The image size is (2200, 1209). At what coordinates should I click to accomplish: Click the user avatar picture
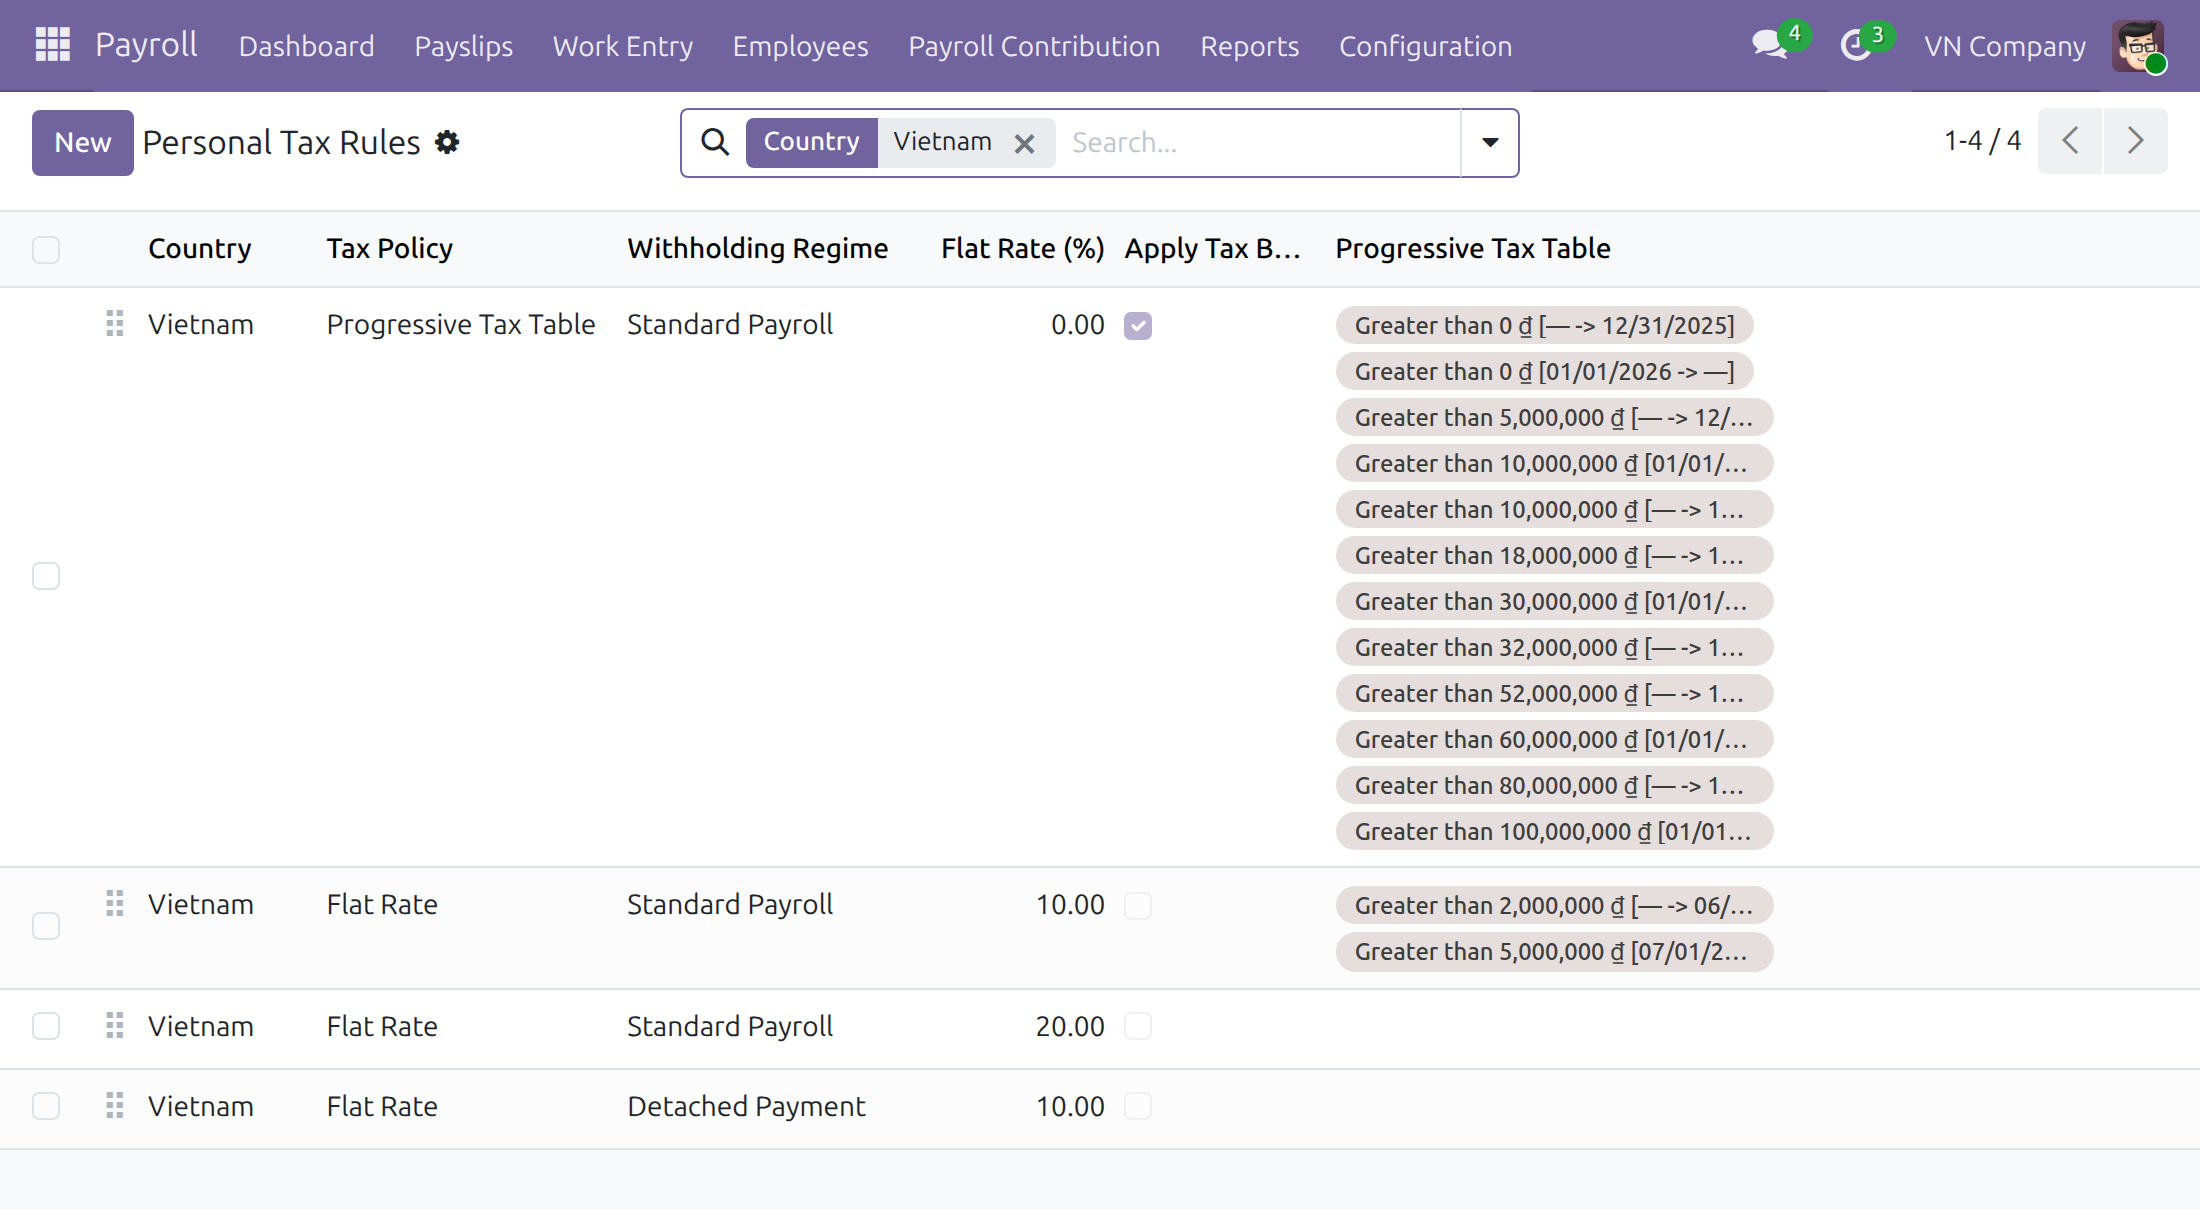coord(2138,45)
